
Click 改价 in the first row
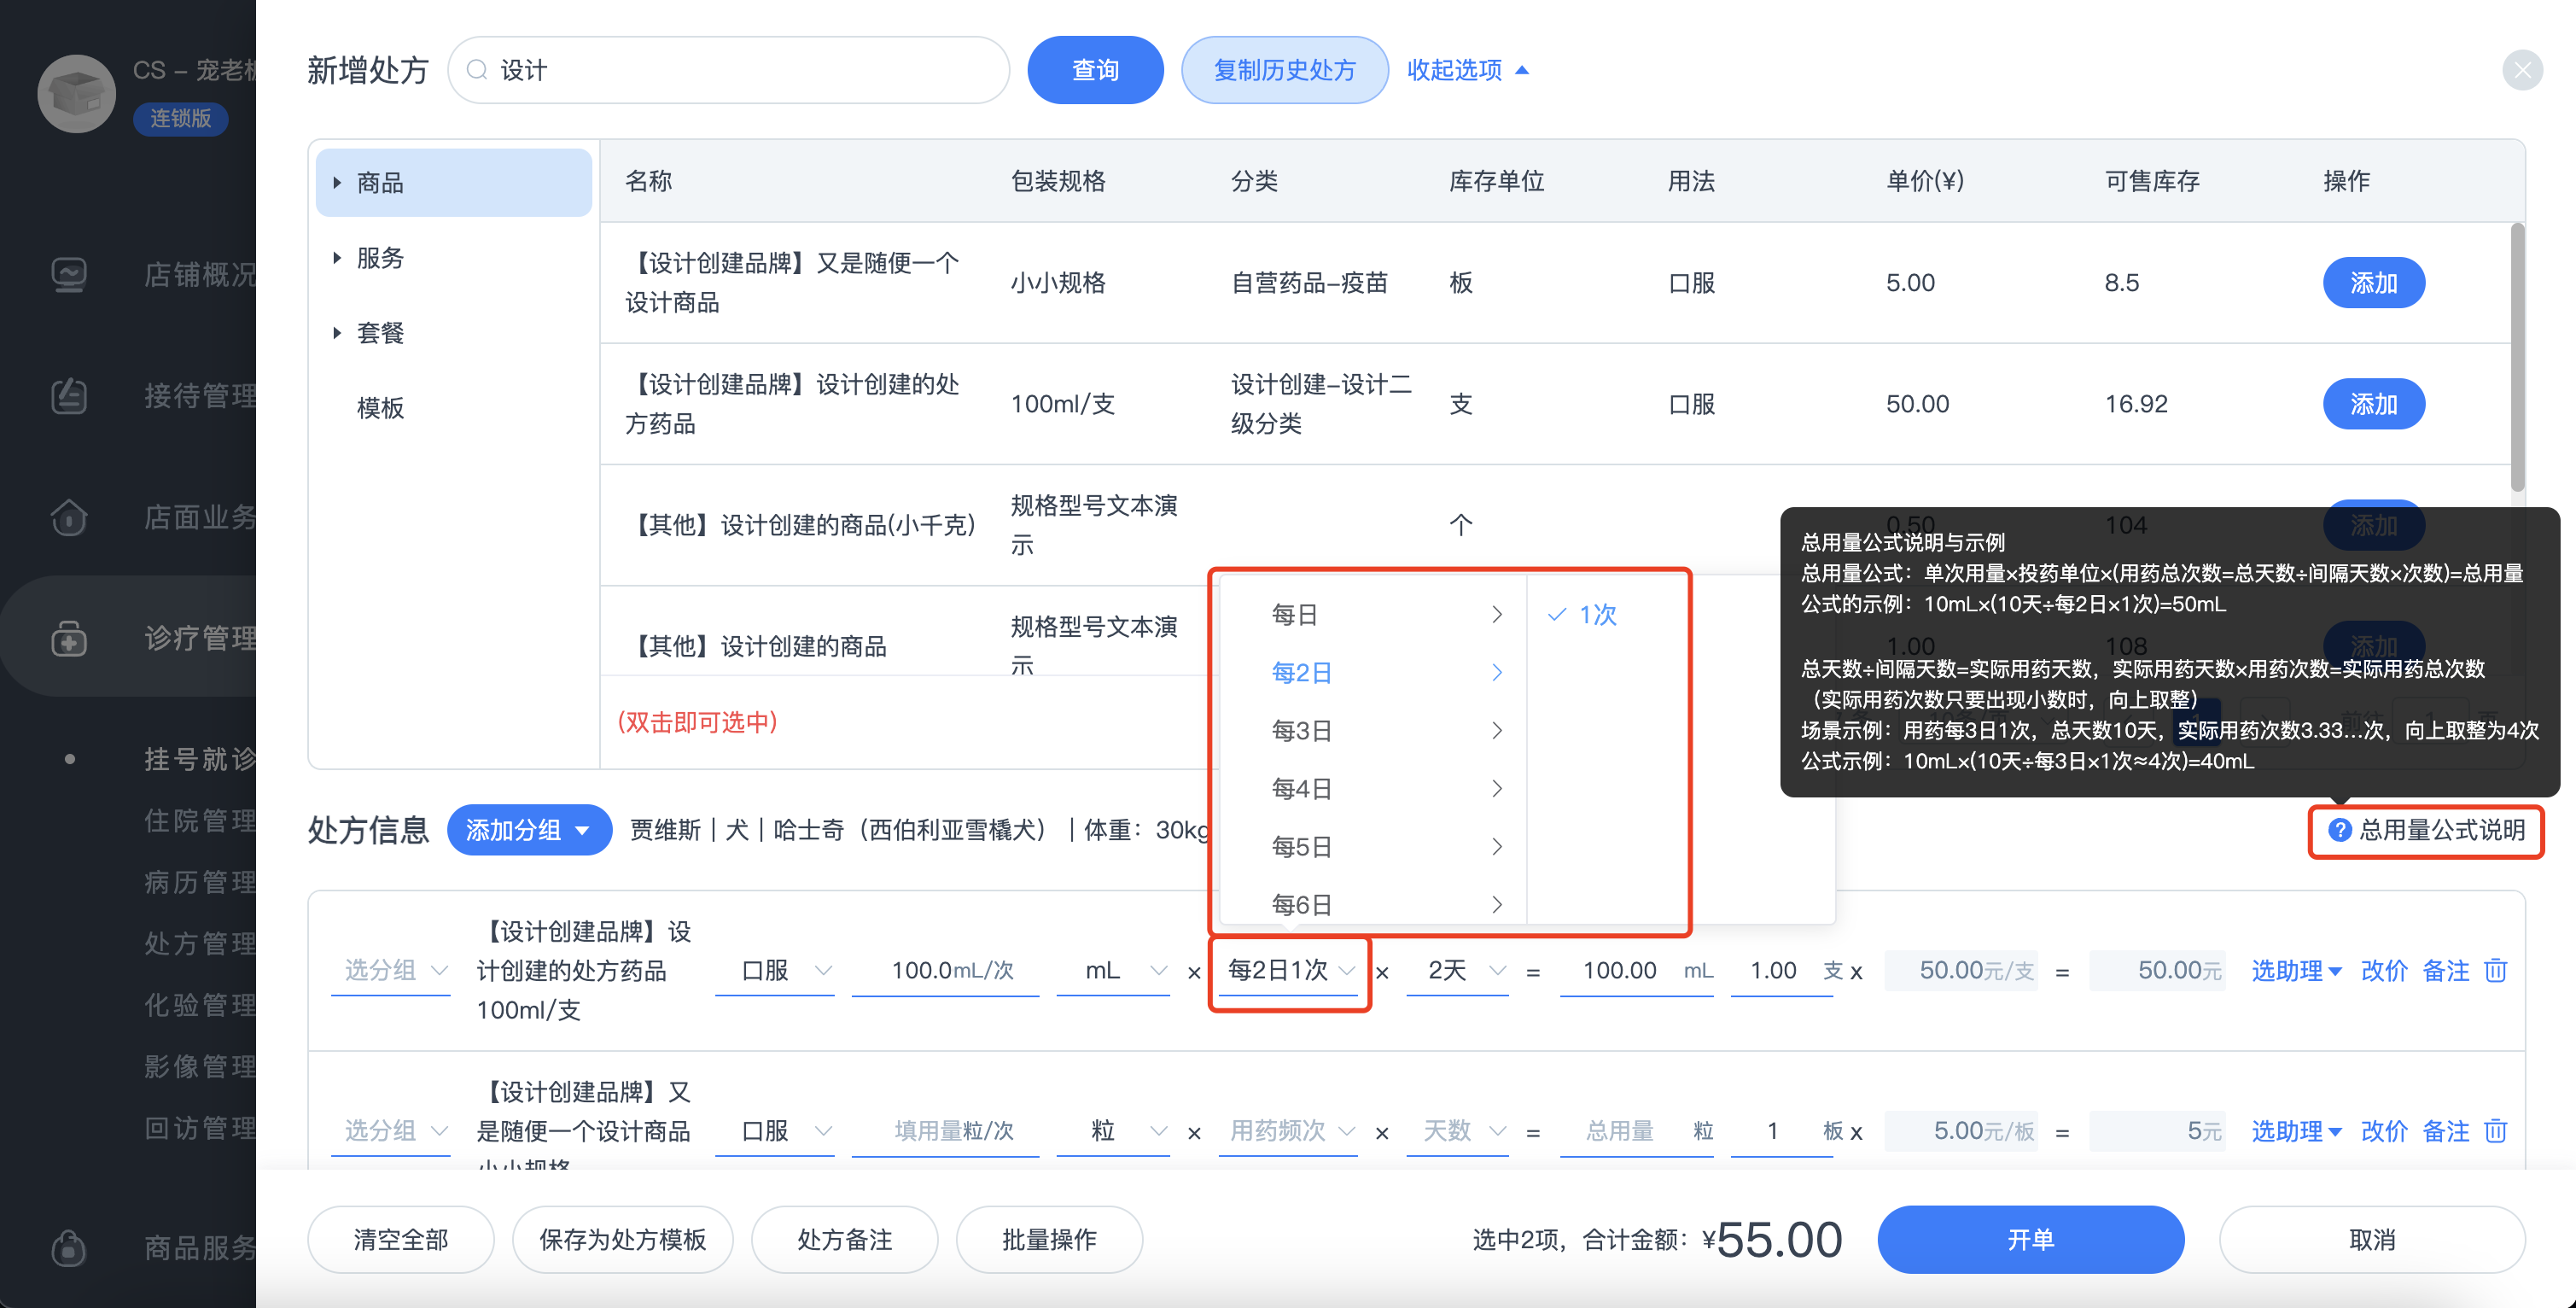click(2384, 970)
